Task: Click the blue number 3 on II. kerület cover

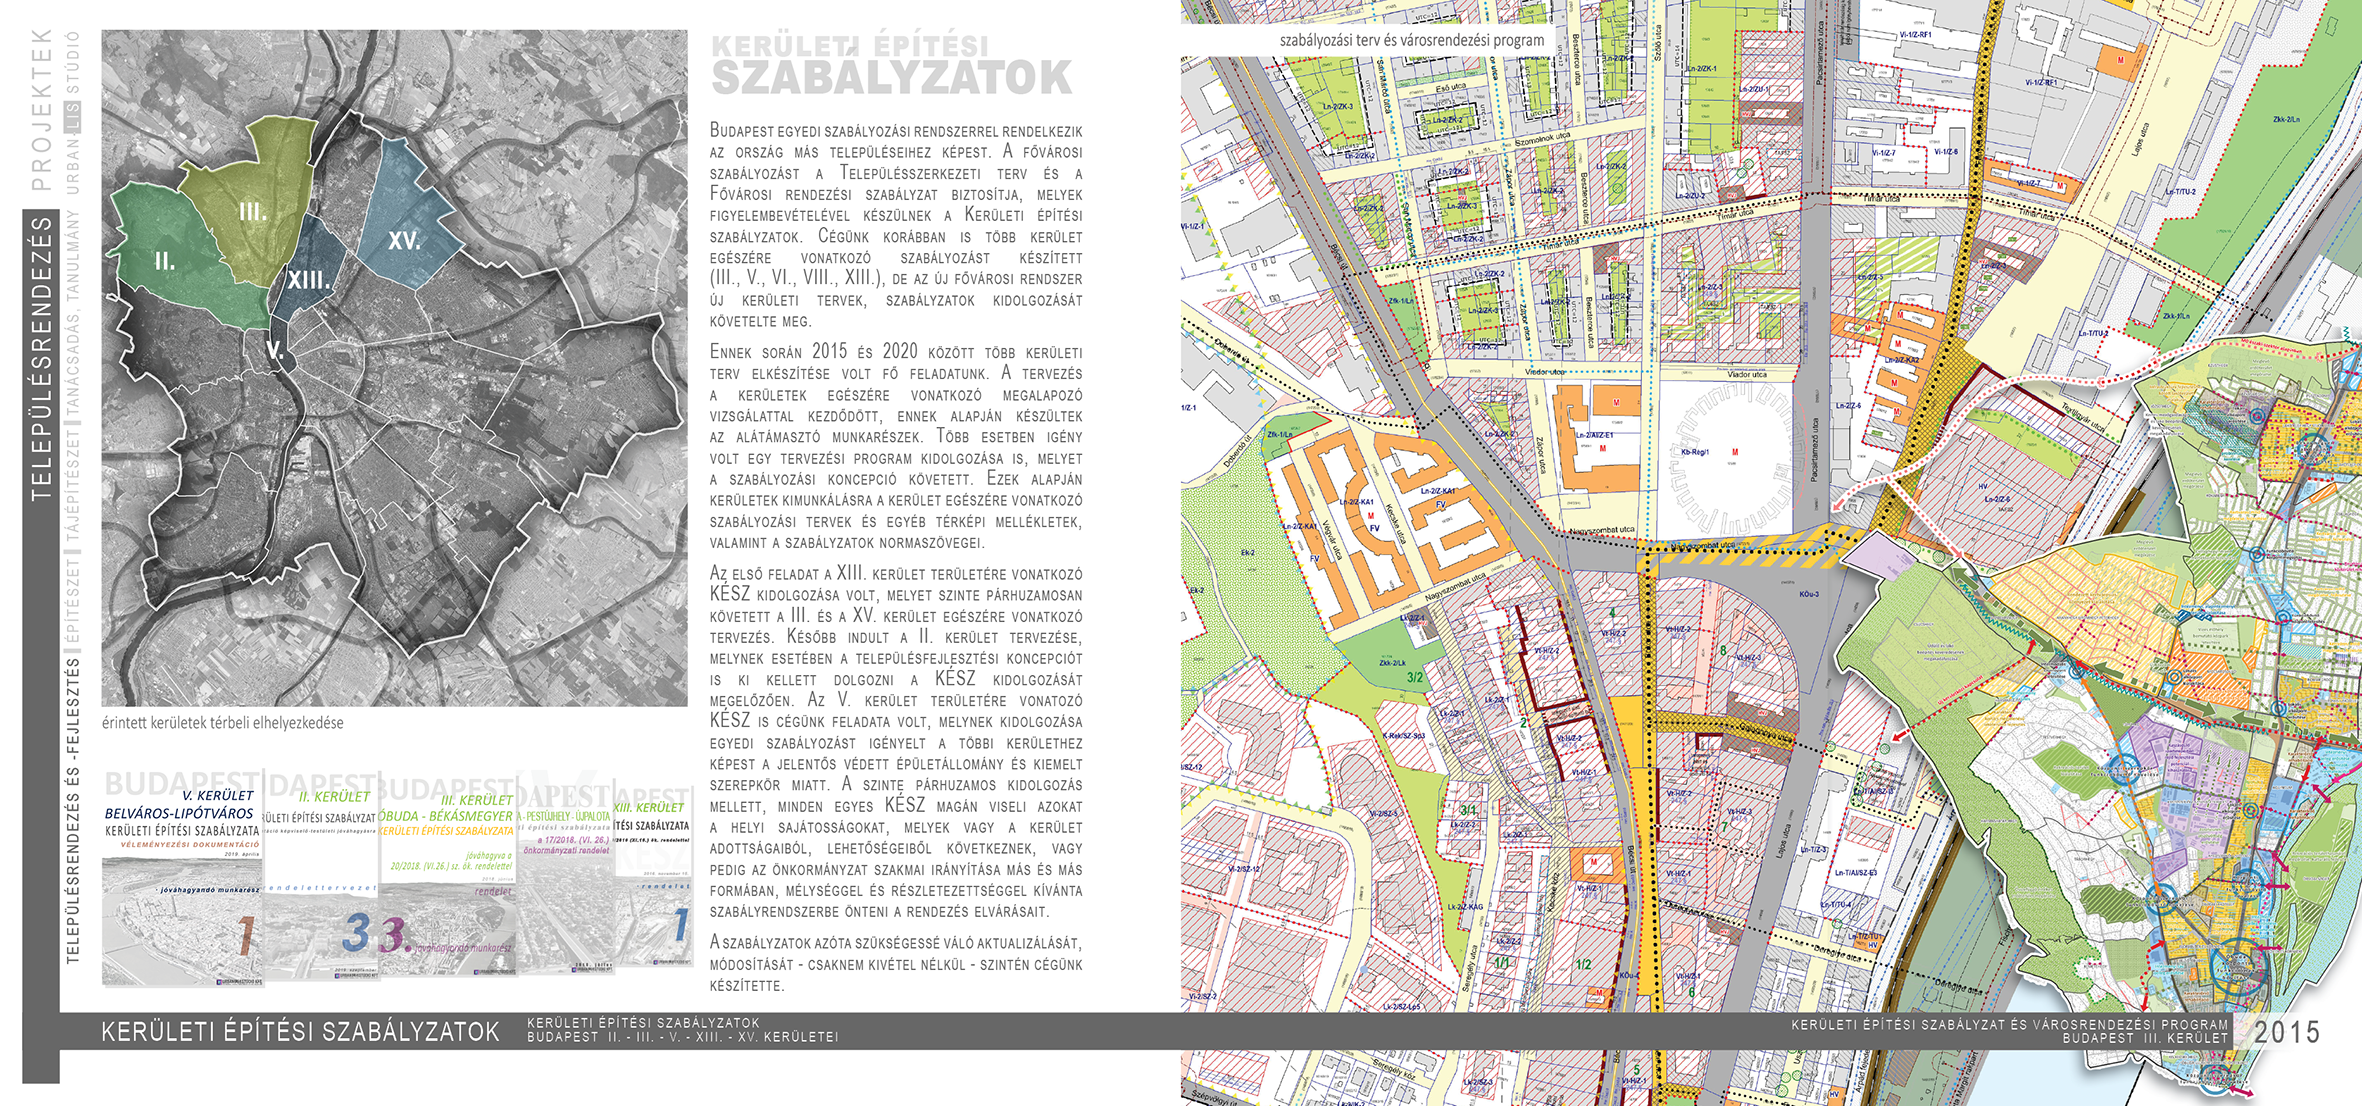Action: pyautogui.click(x=355, y=933)
